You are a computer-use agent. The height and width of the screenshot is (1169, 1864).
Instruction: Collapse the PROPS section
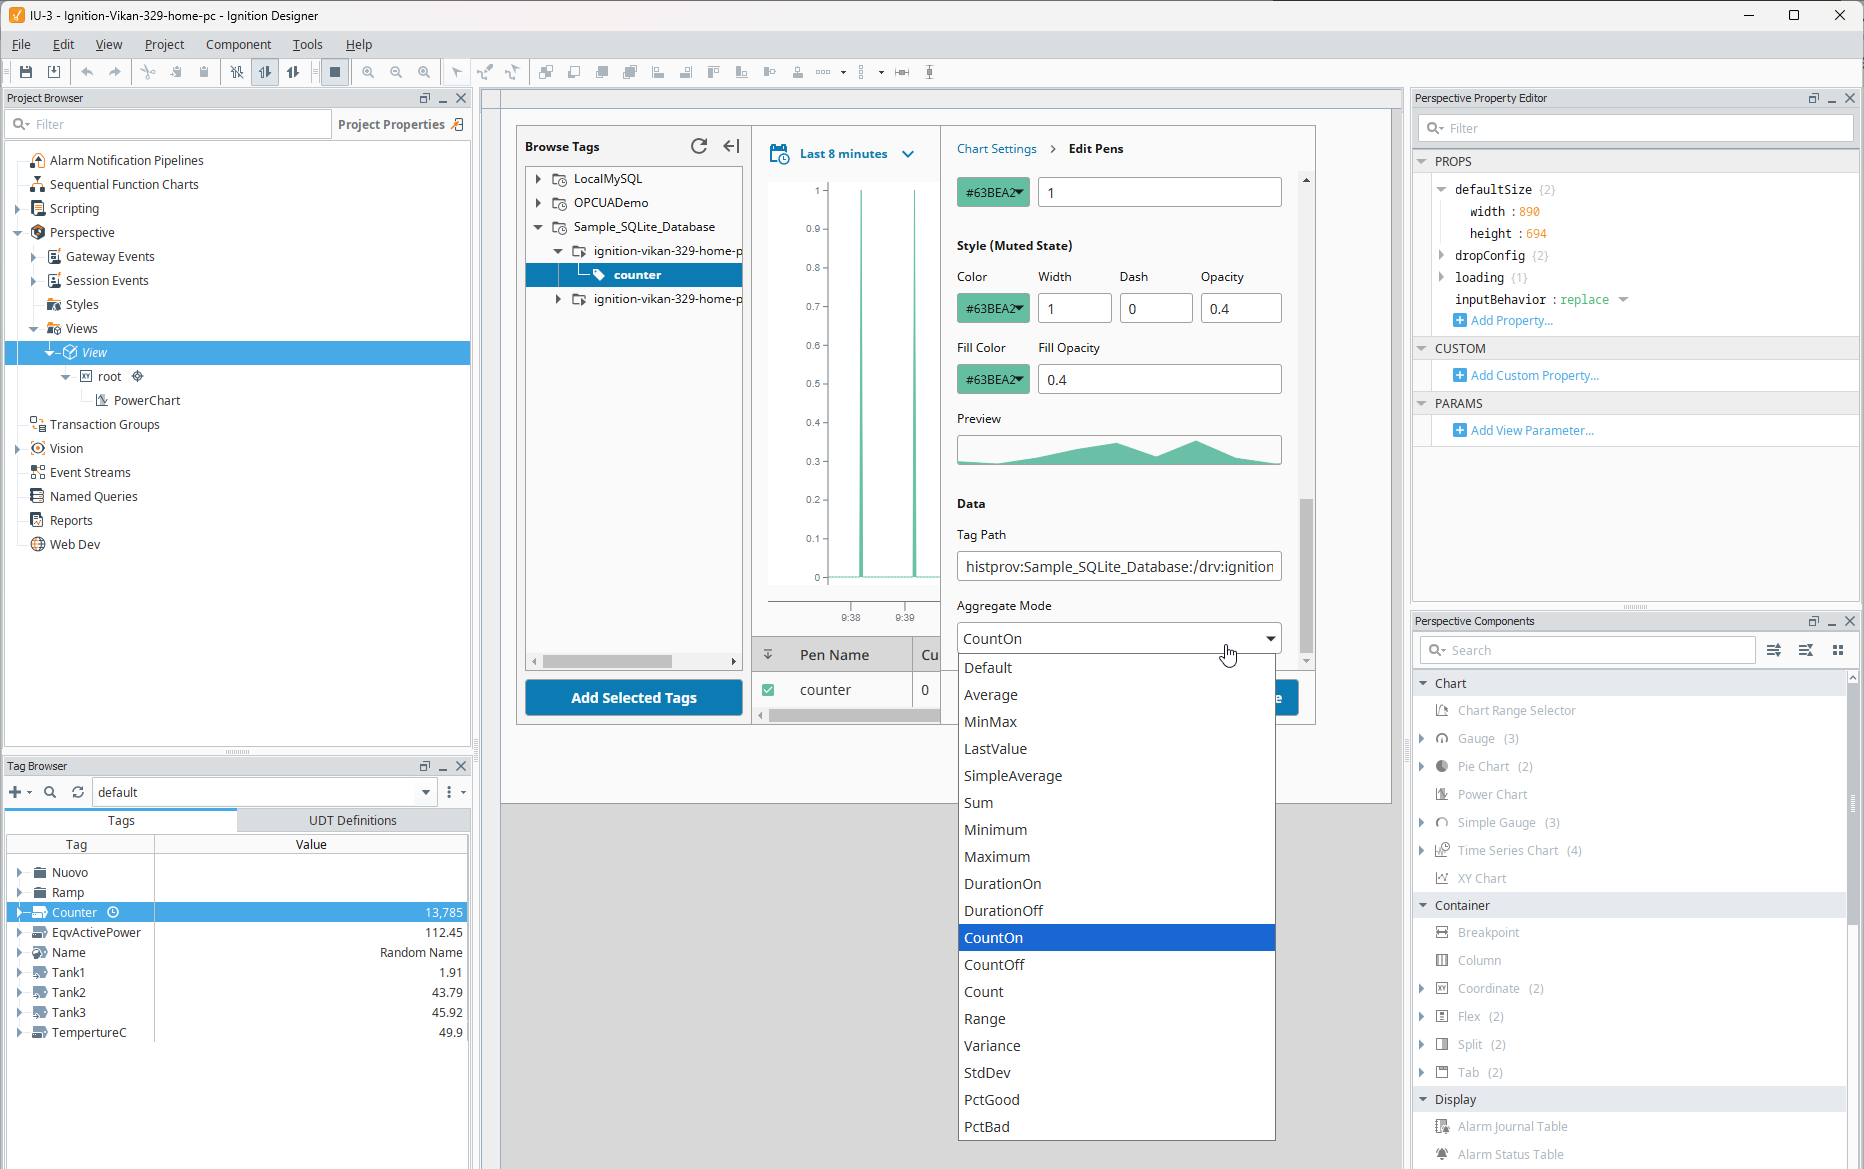pyautogui.click(x=1422, y=161)
